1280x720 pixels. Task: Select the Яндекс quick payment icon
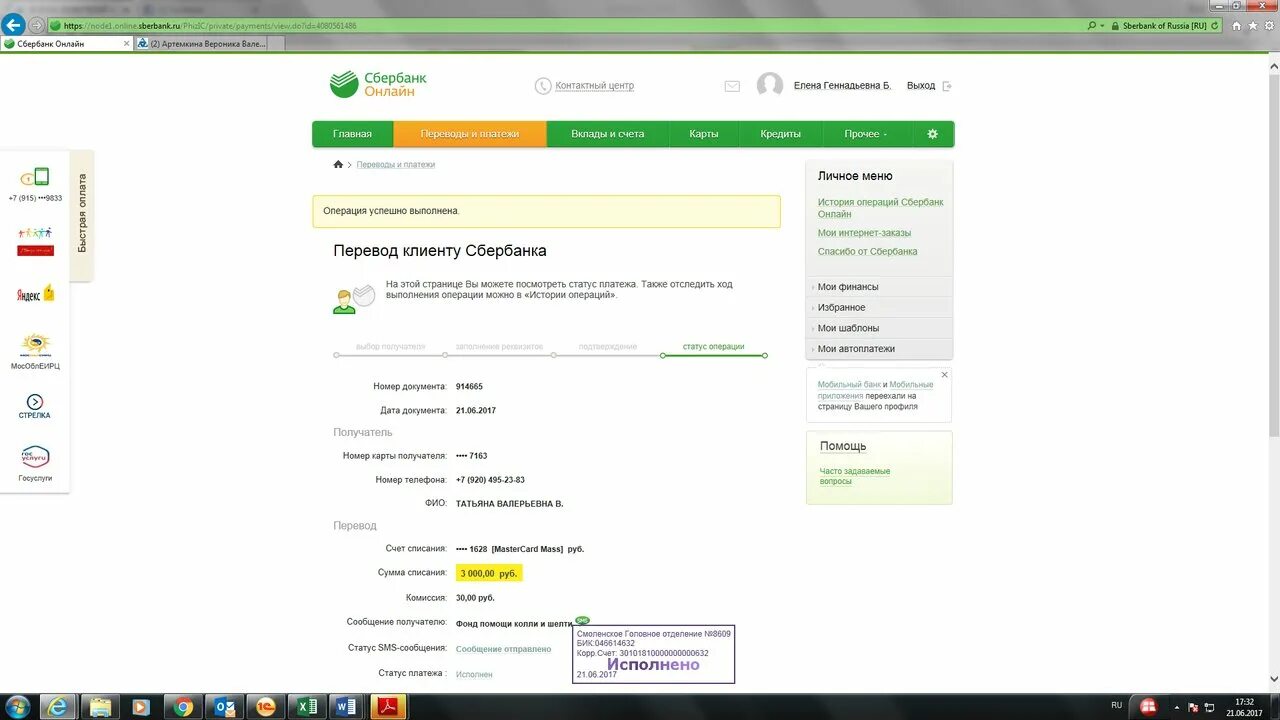35,294
